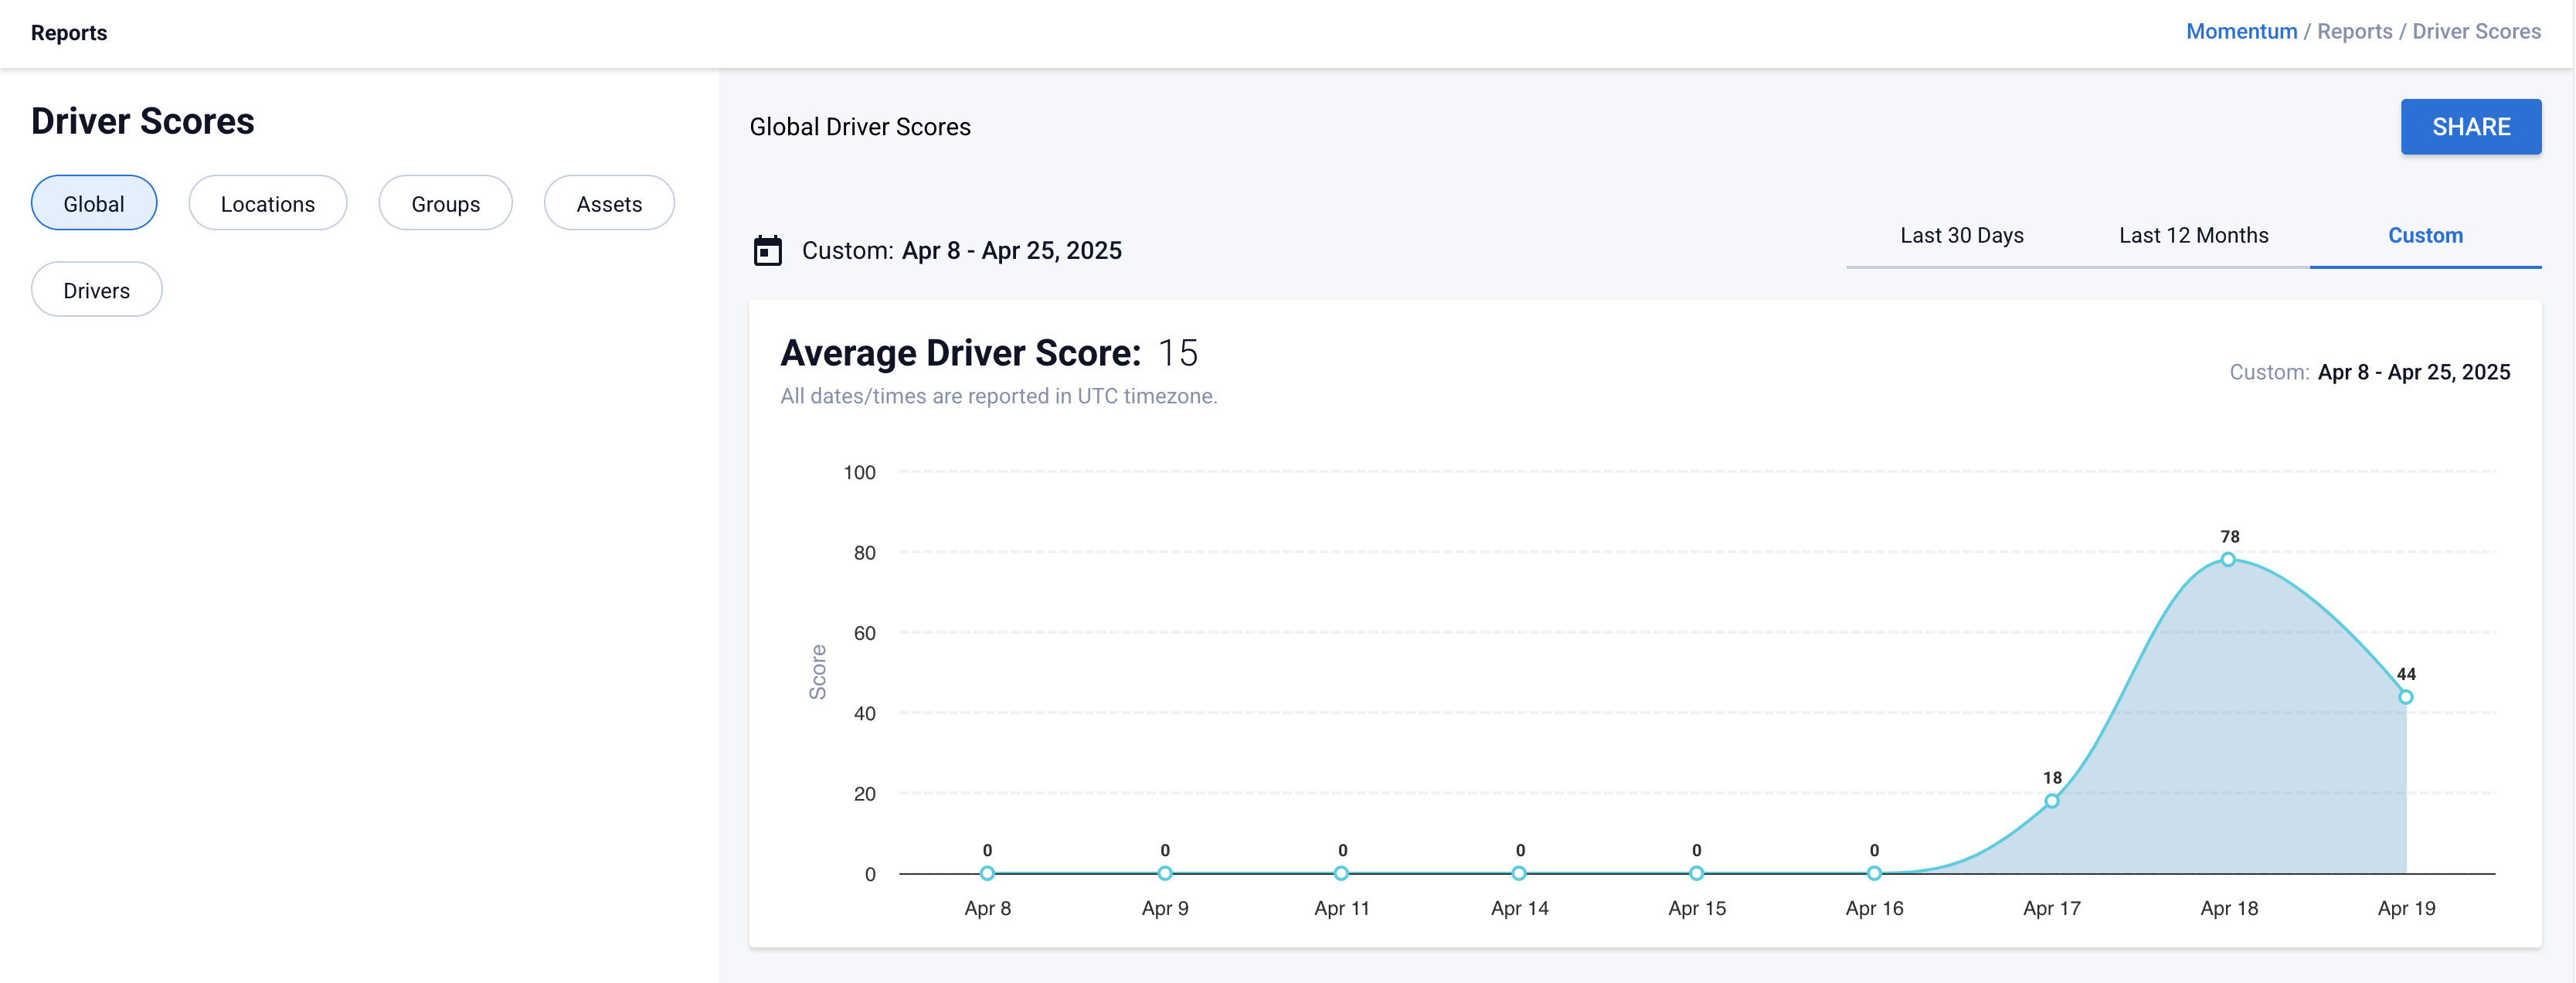Screen dimensions: 2576x983
Task: Click the Apr 16 zero data point
Action: [x=1874, y=873]
